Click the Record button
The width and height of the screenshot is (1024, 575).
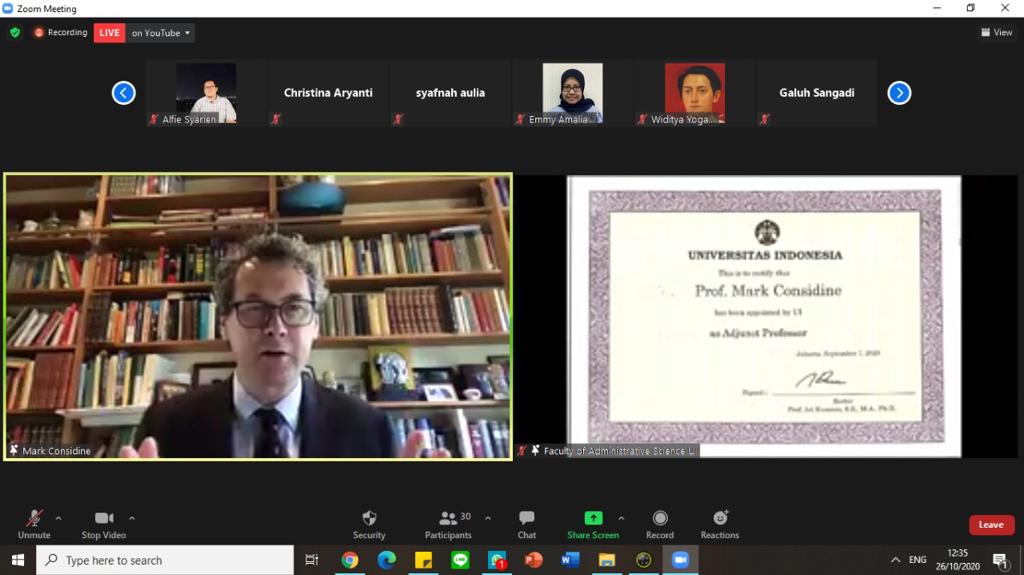[x=660, y=525]
